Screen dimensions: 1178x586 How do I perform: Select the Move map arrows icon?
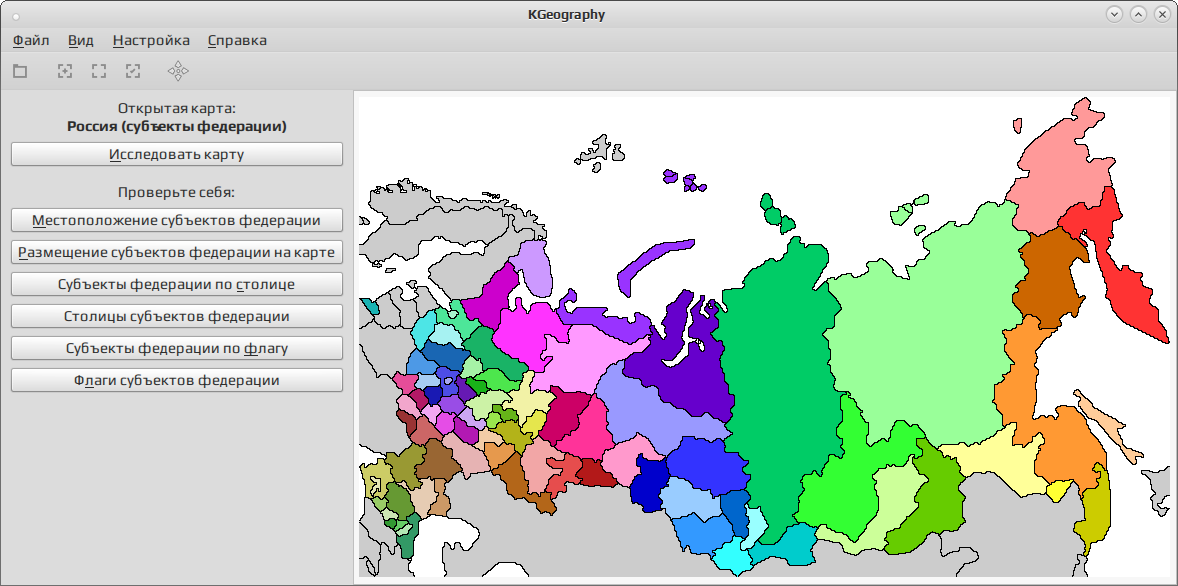(178, 71)
